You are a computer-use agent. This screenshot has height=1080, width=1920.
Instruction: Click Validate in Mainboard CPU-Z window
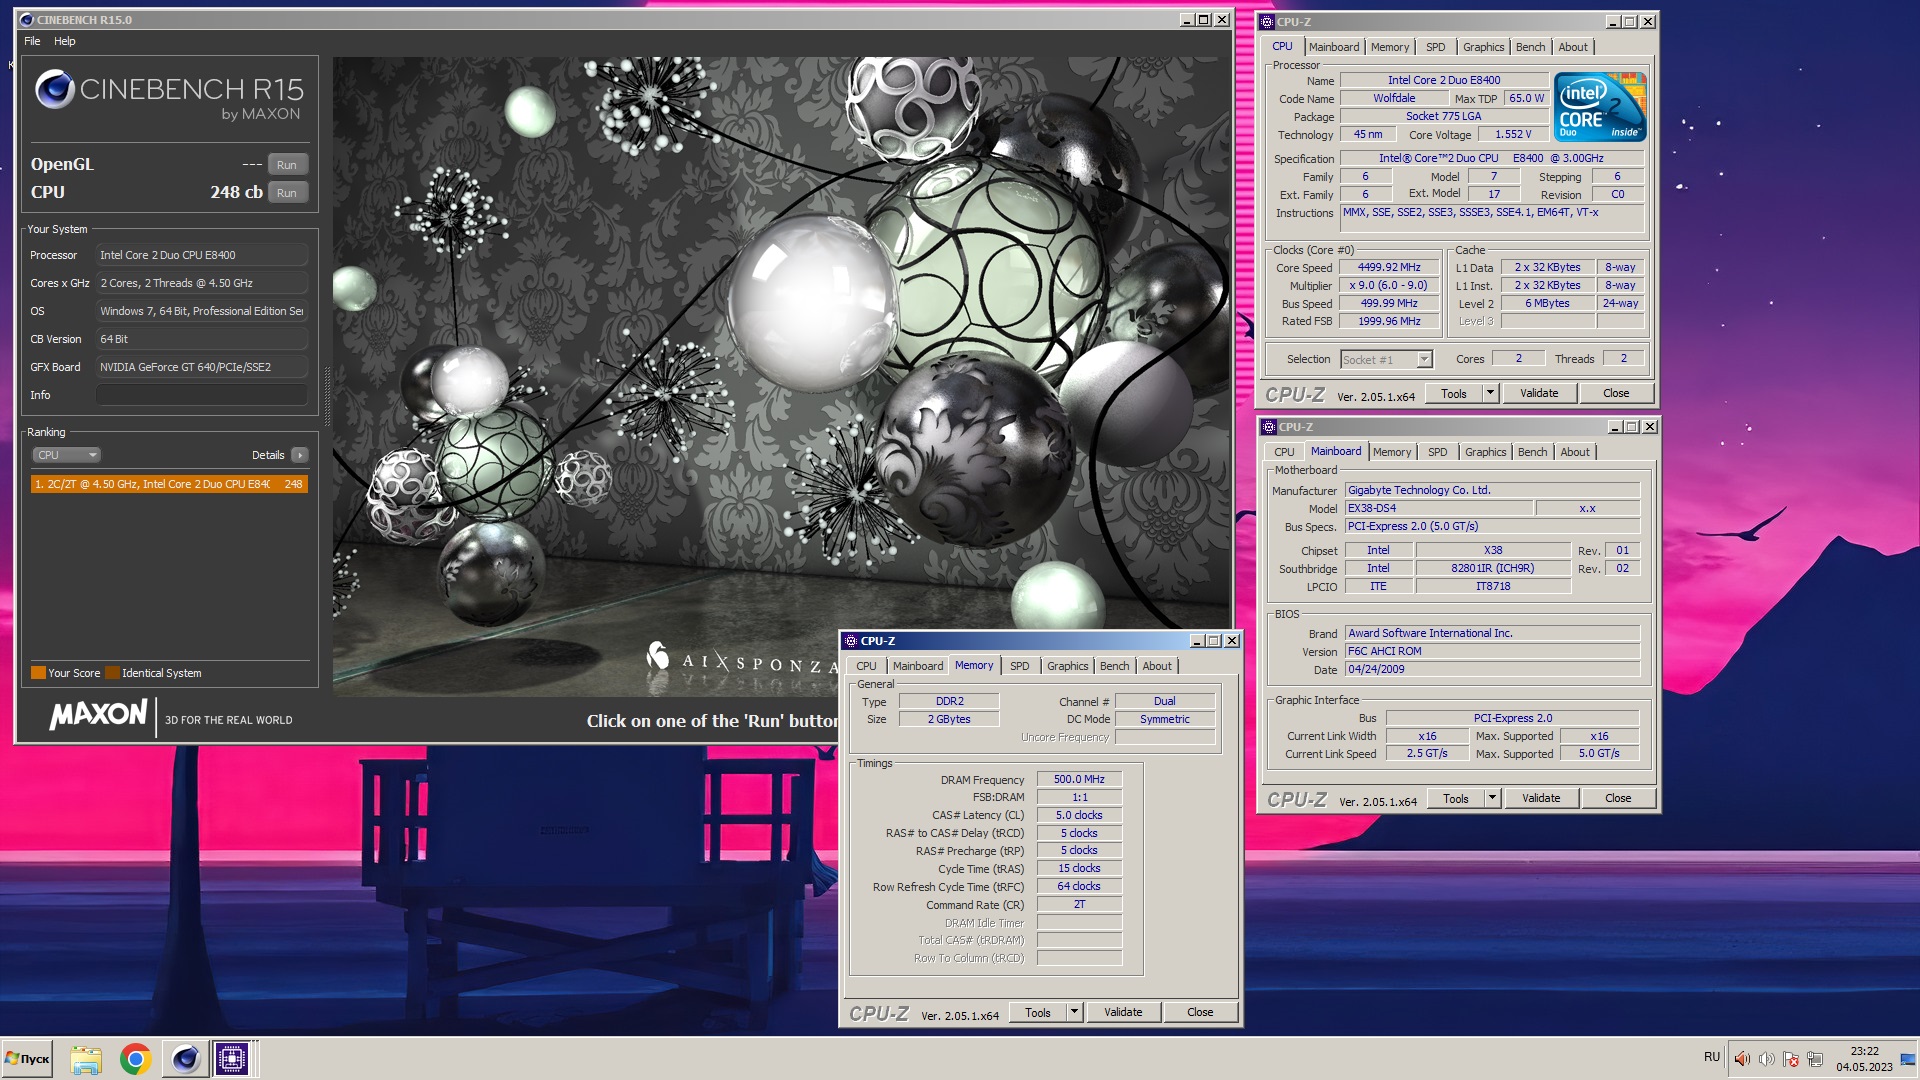click(1541, 798)
